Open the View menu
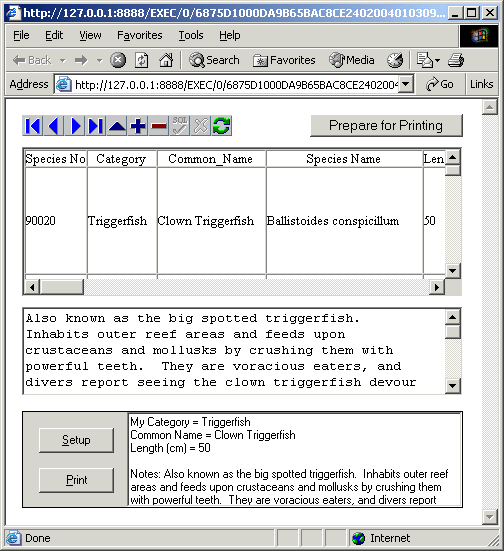 pyautogui.click(x=90, y=35)
